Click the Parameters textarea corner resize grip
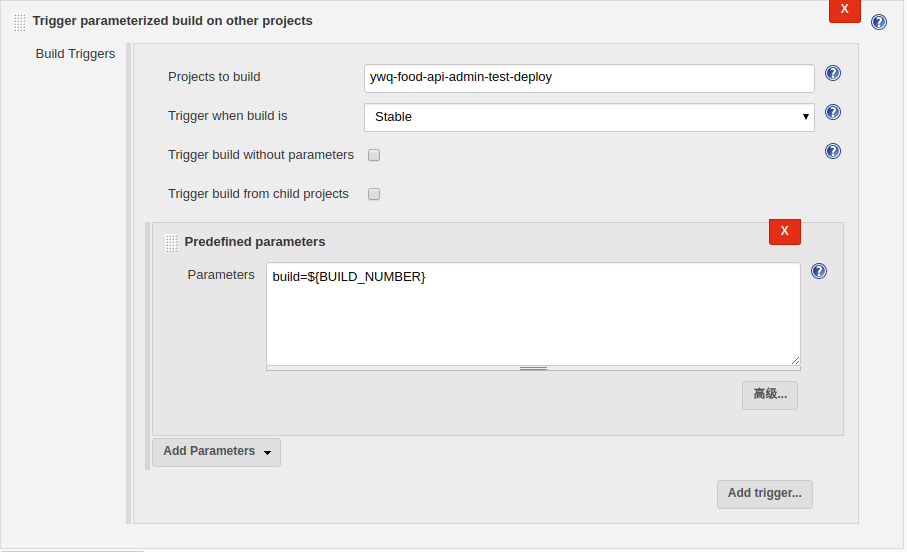 point(795,360)
